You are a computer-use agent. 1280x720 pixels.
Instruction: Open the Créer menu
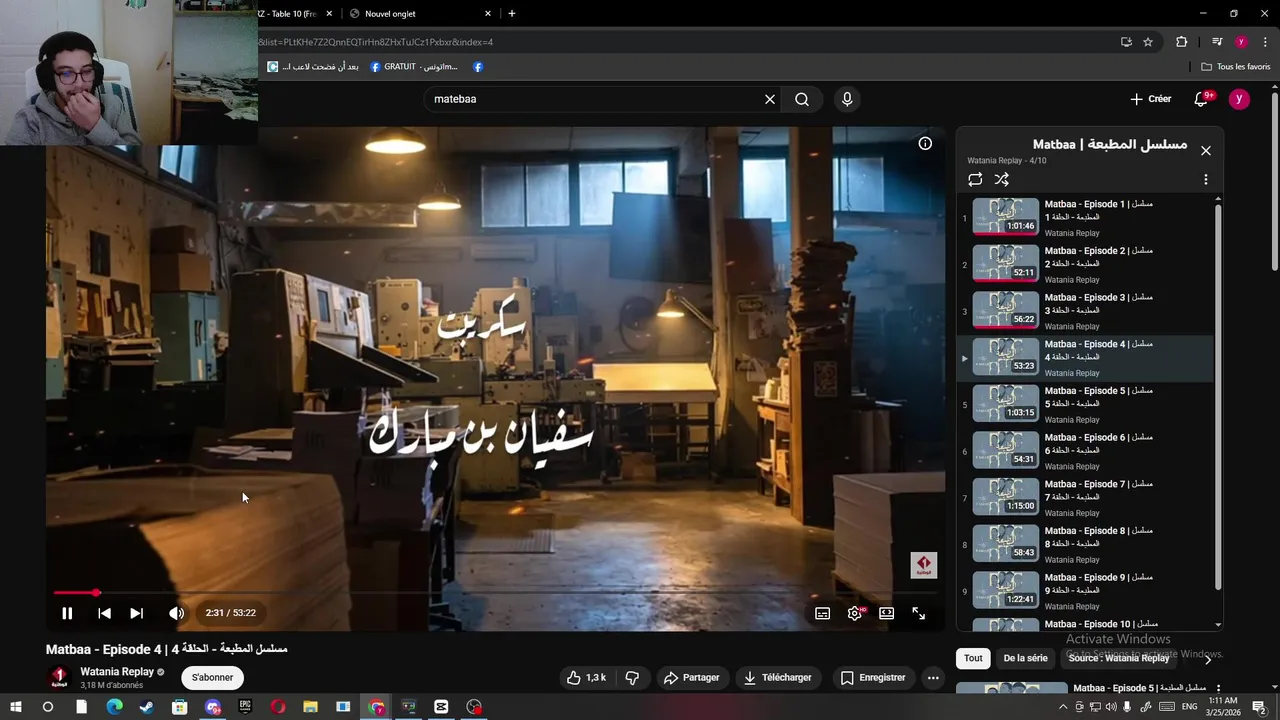(x=1150, y=99)
